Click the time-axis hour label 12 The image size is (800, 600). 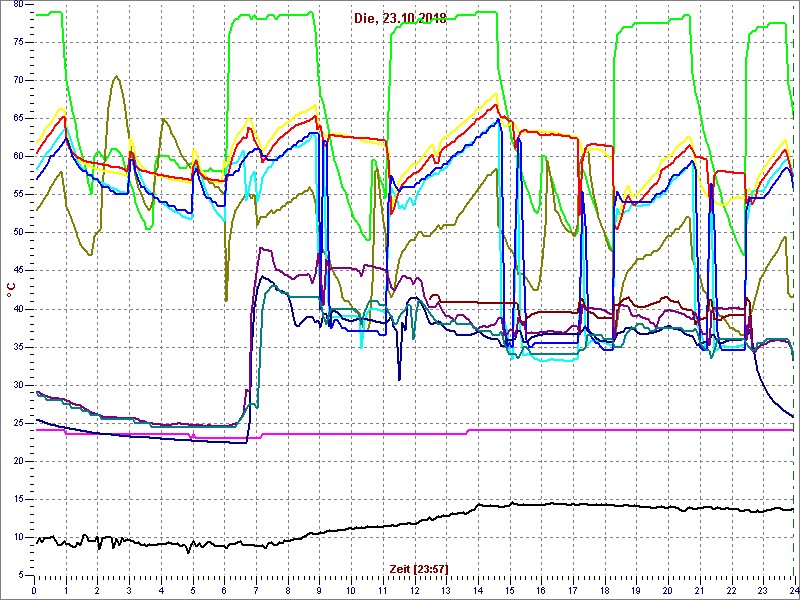(x=414, y=589)
